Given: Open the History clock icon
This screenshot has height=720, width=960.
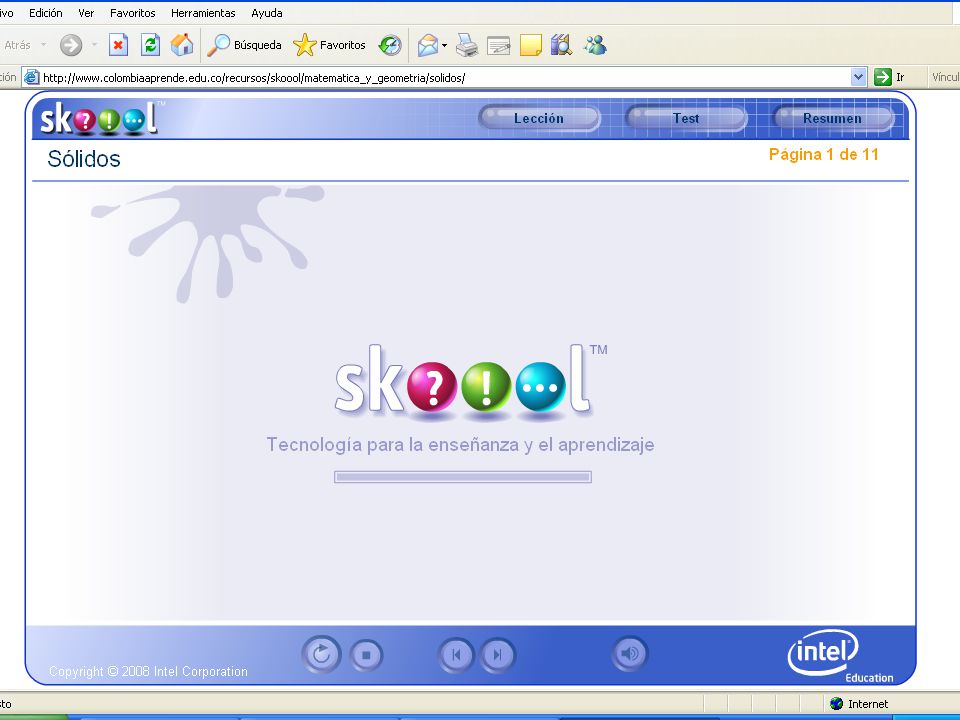Looking at the screenshot, I should pos(390,45).
